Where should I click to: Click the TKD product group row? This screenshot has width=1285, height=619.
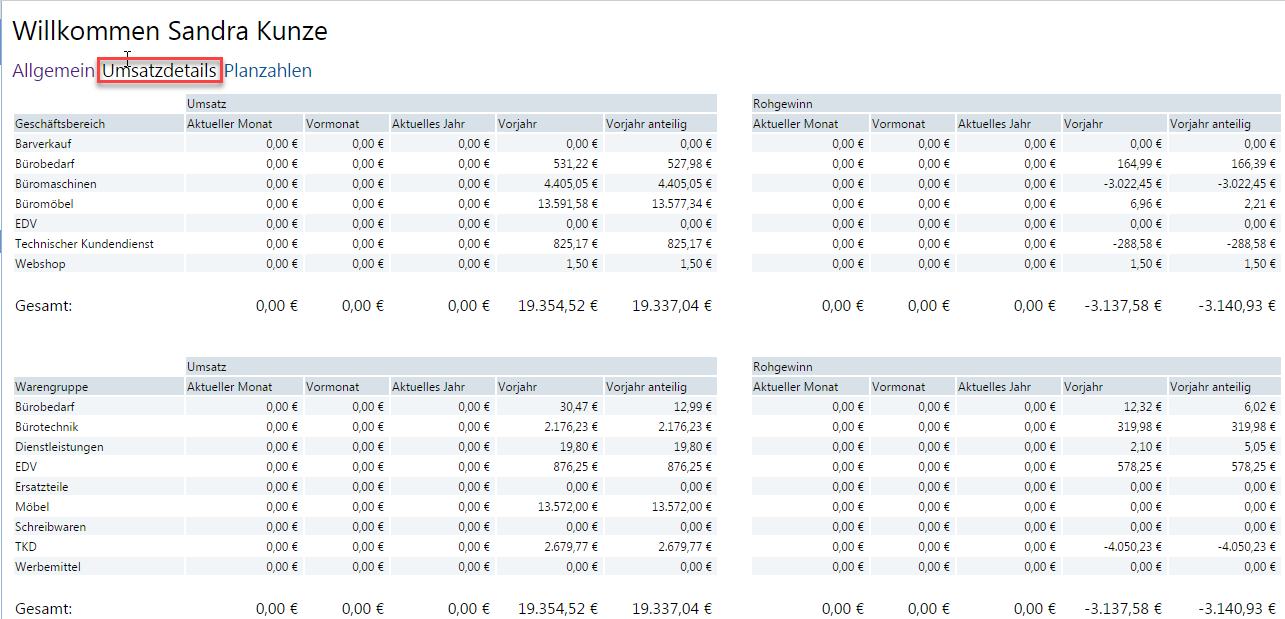click(26, 547)
